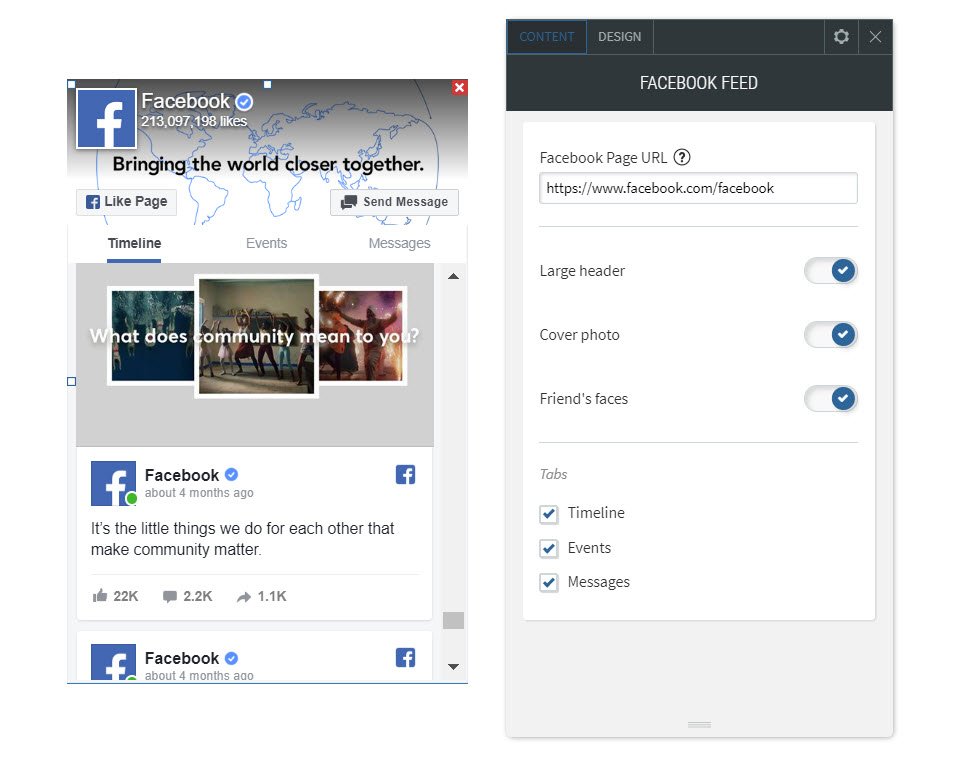Click the scrollbar down arrow in the feed
The height and width of the screenshot is (782, 972).
[x=453, y=666]
